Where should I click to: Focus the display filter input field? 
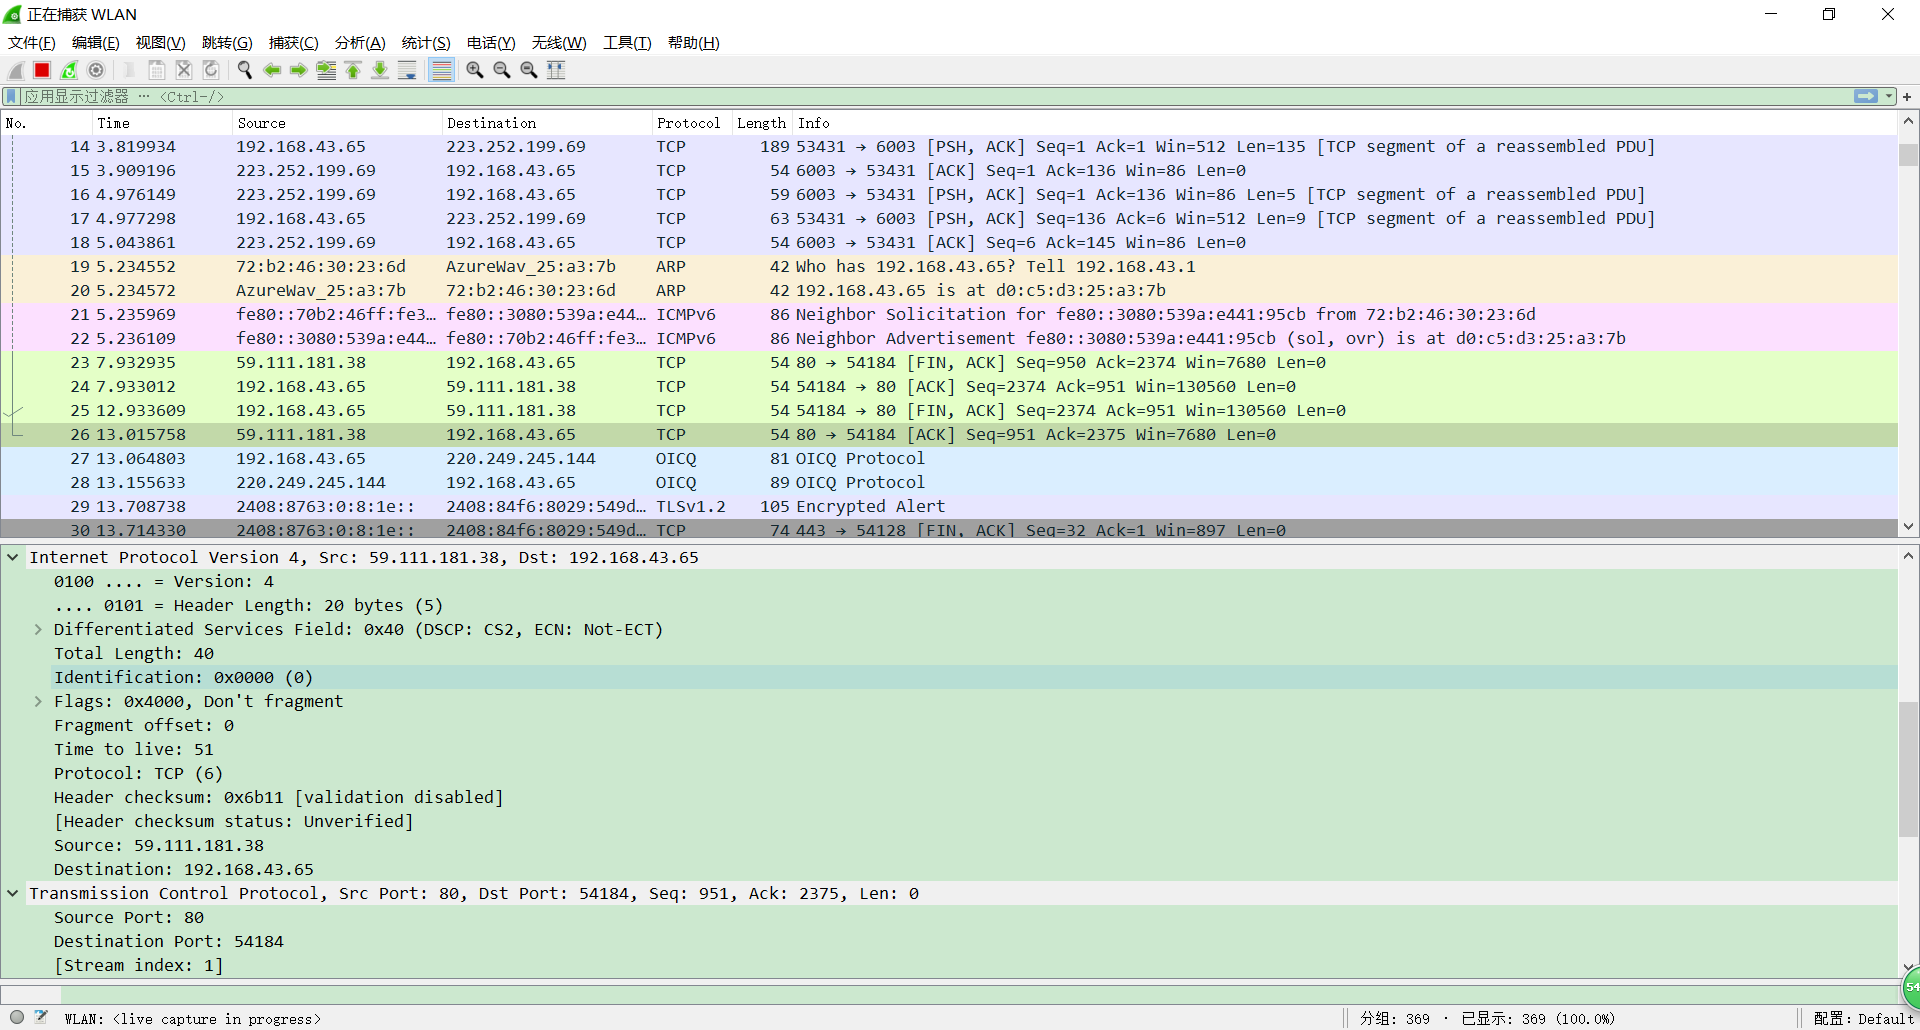pyautogui.click(x=935, y=97)
